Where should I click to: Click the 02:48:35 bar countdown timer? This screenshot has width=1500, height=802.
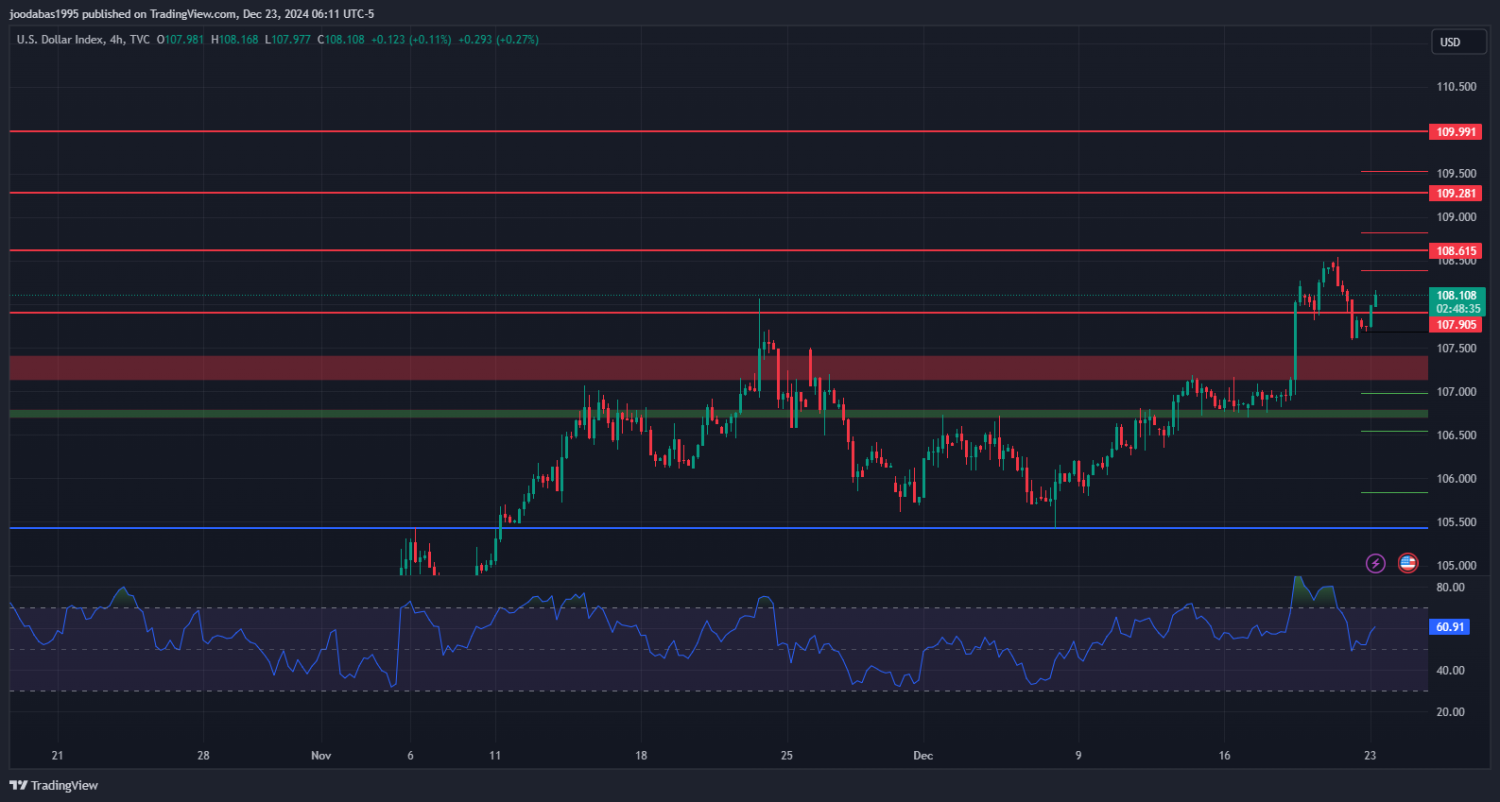pos(1457,309)
